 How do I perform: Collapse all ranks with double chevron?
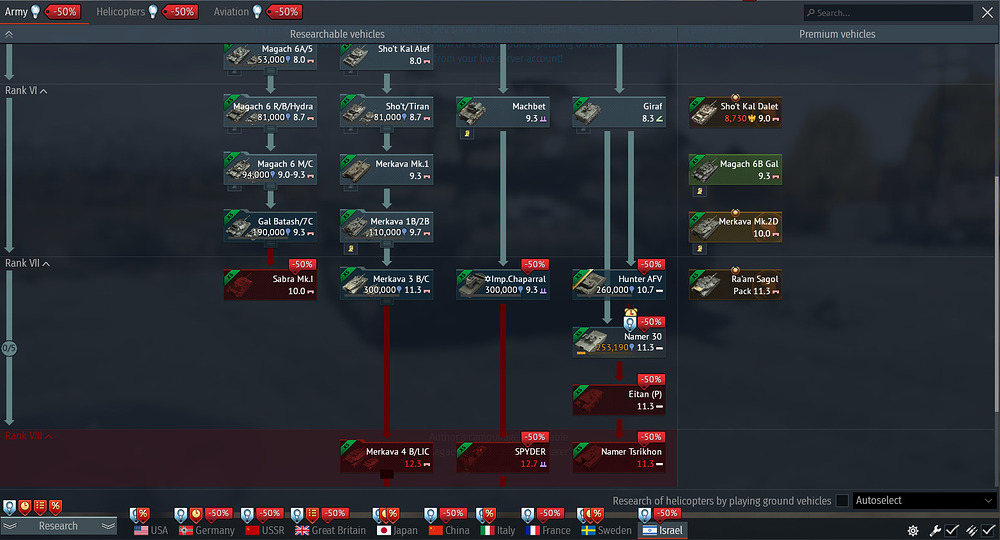click(x=9, y=34)
